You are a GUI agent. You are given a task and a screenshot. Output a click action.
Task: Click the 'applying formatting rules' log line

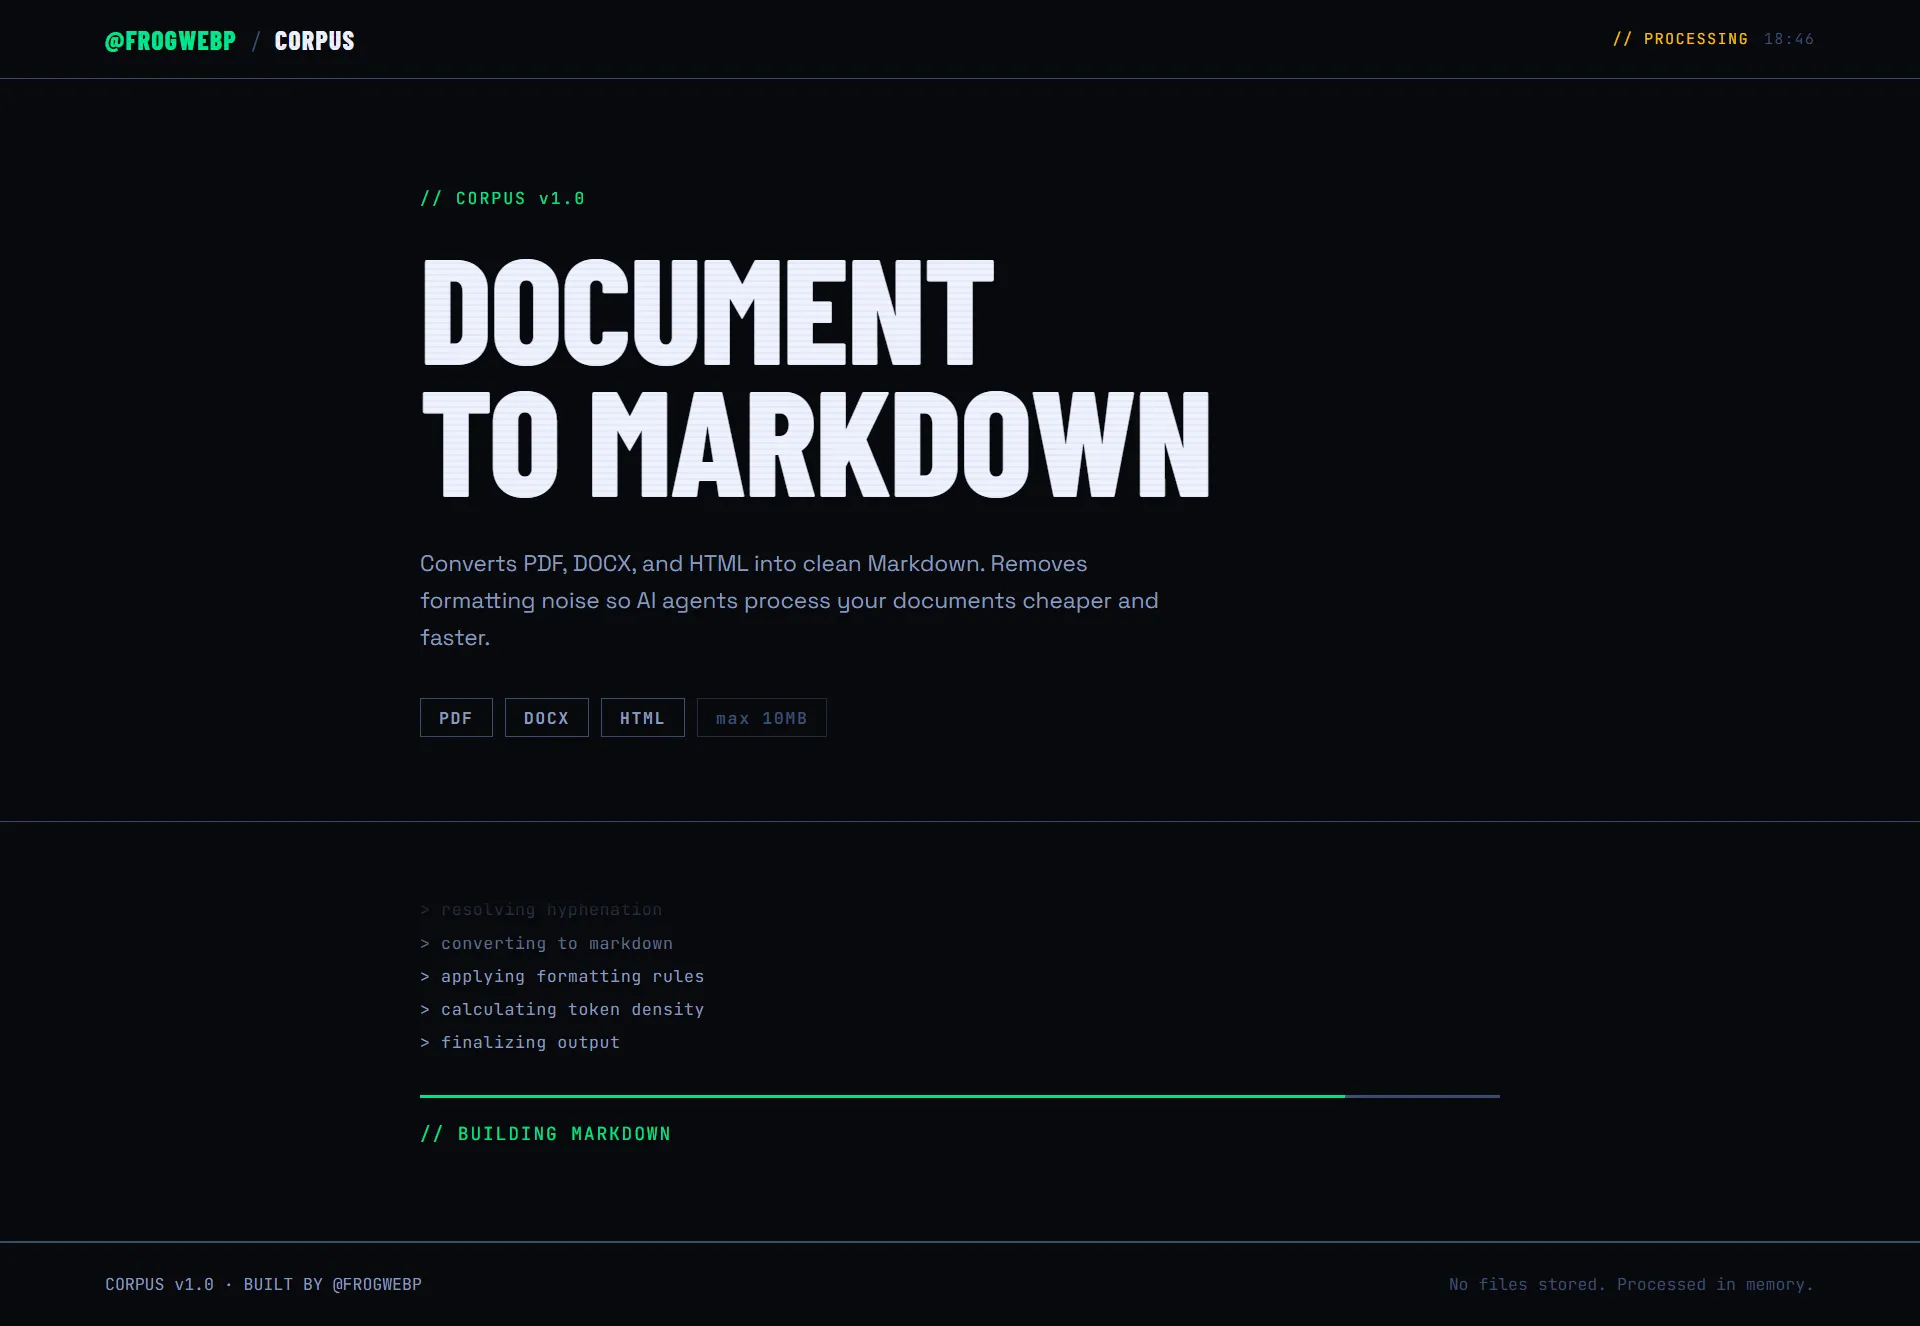(562, 976)
